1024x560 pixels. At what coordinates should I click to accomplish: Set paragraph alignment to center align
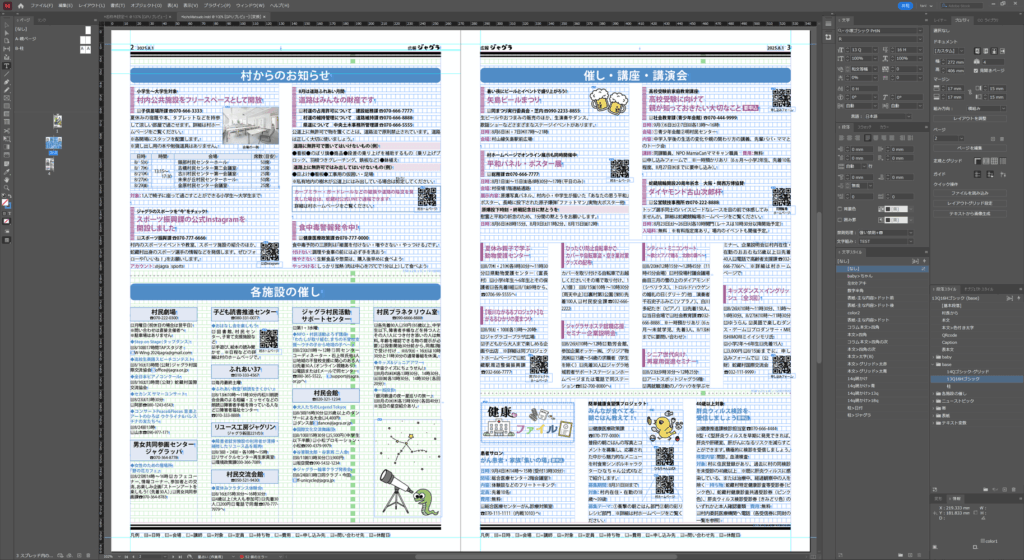849,138
